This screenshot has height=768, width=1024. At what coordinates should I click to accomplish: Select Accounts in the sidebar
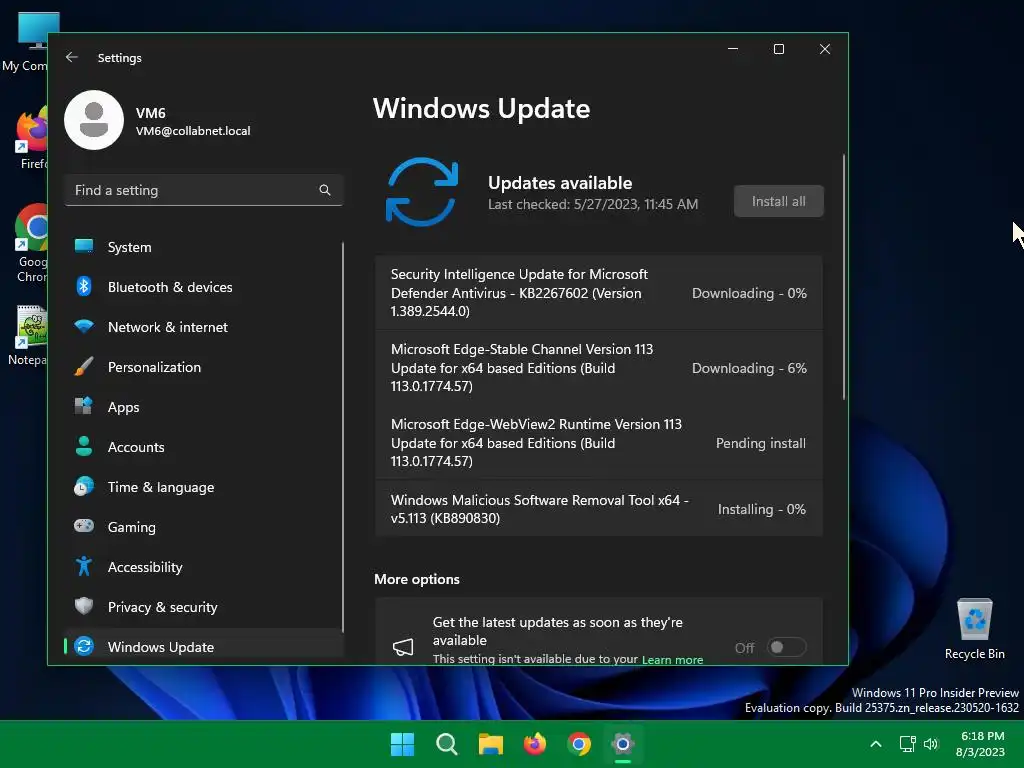point(203,447)
